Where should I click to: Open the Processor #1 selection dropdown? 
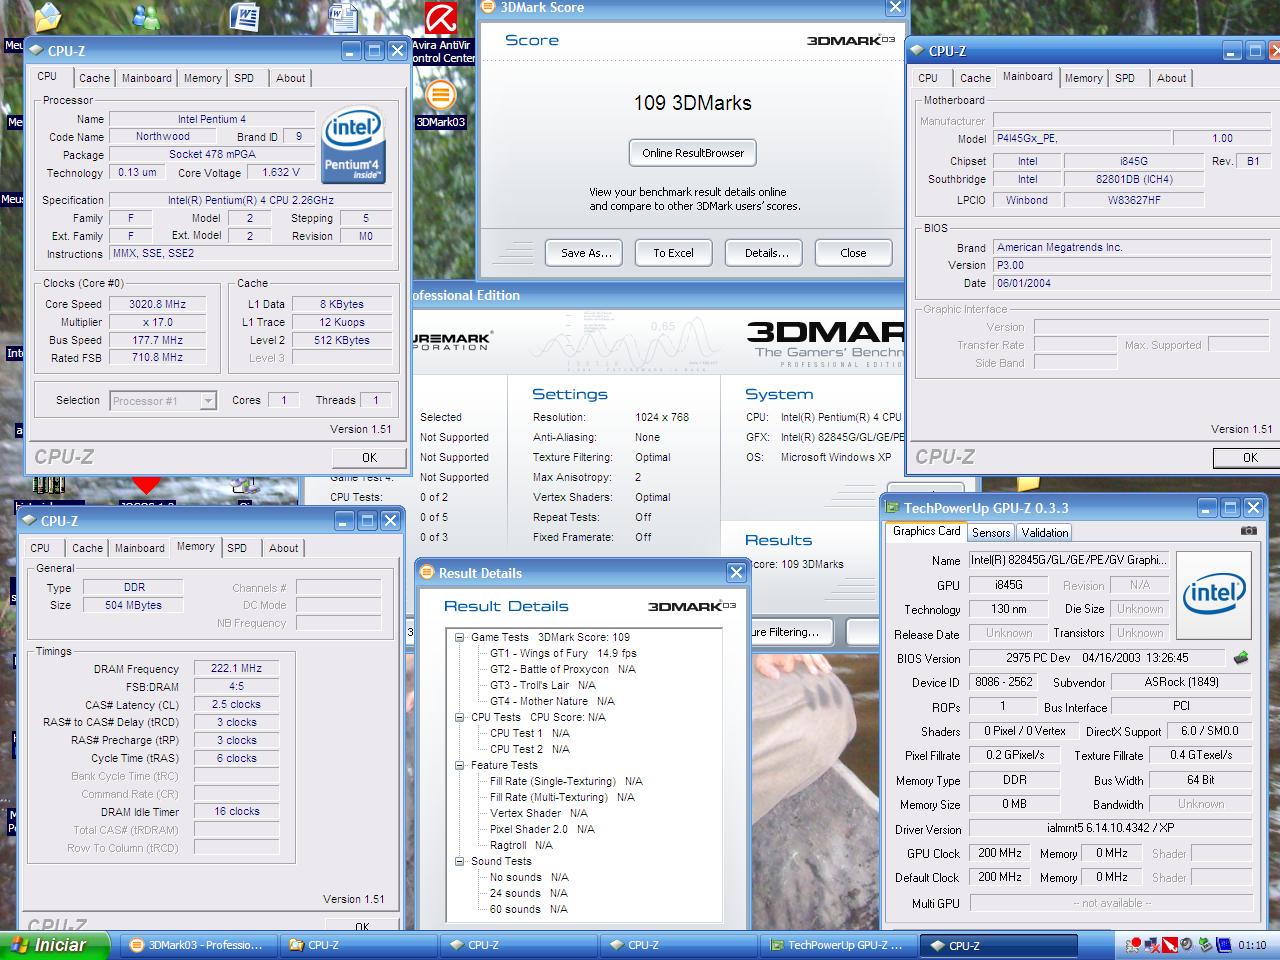point(208,401)
